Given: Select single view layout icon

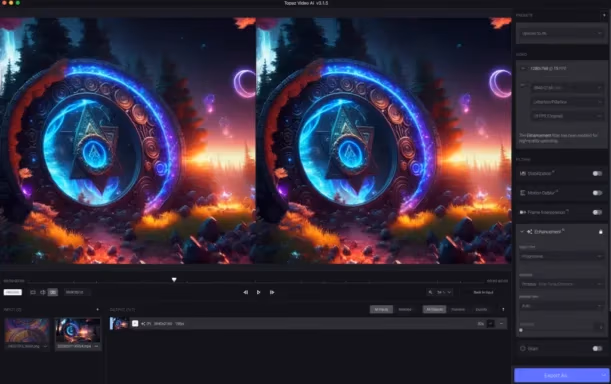Looking at the screenshot, I should pos(33,292).
